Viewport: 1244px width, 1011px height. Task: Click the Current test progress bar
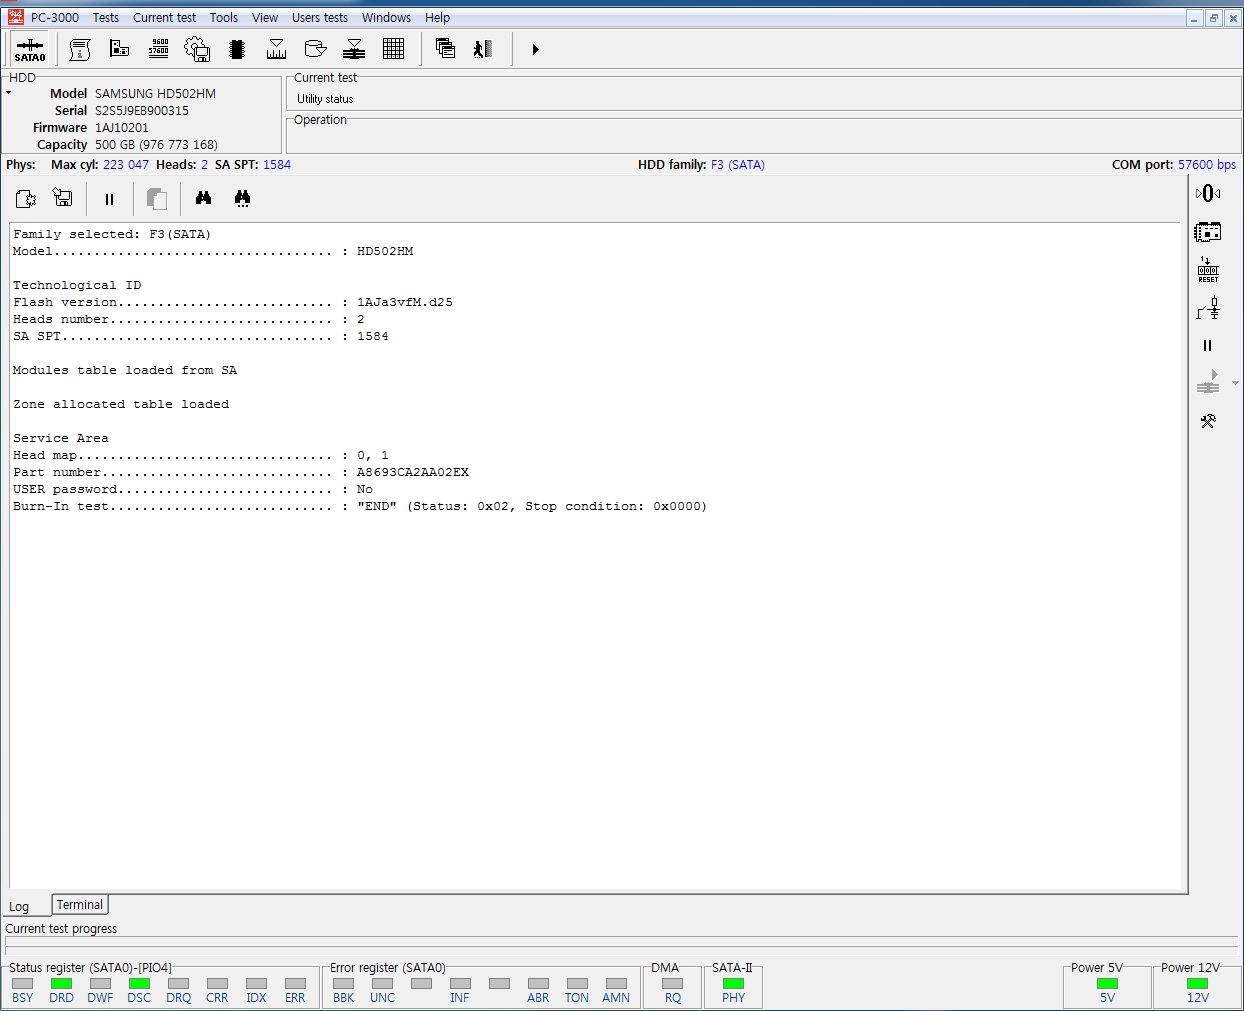point(620,942)
